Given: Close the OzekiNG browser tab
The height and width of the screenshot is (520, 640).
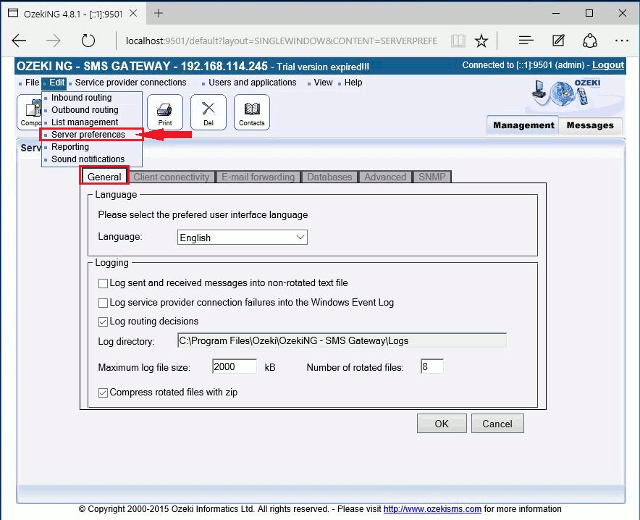Looking at the screenshot, I should click(133, 13).
